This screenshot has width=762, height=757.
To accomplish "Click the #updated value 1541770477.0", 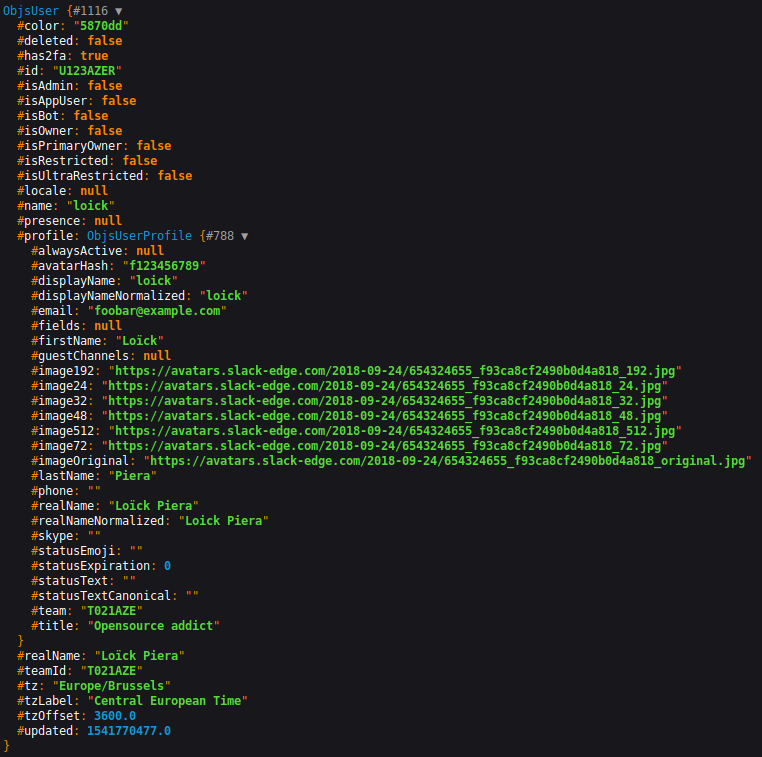I will (x=129, y=731).
